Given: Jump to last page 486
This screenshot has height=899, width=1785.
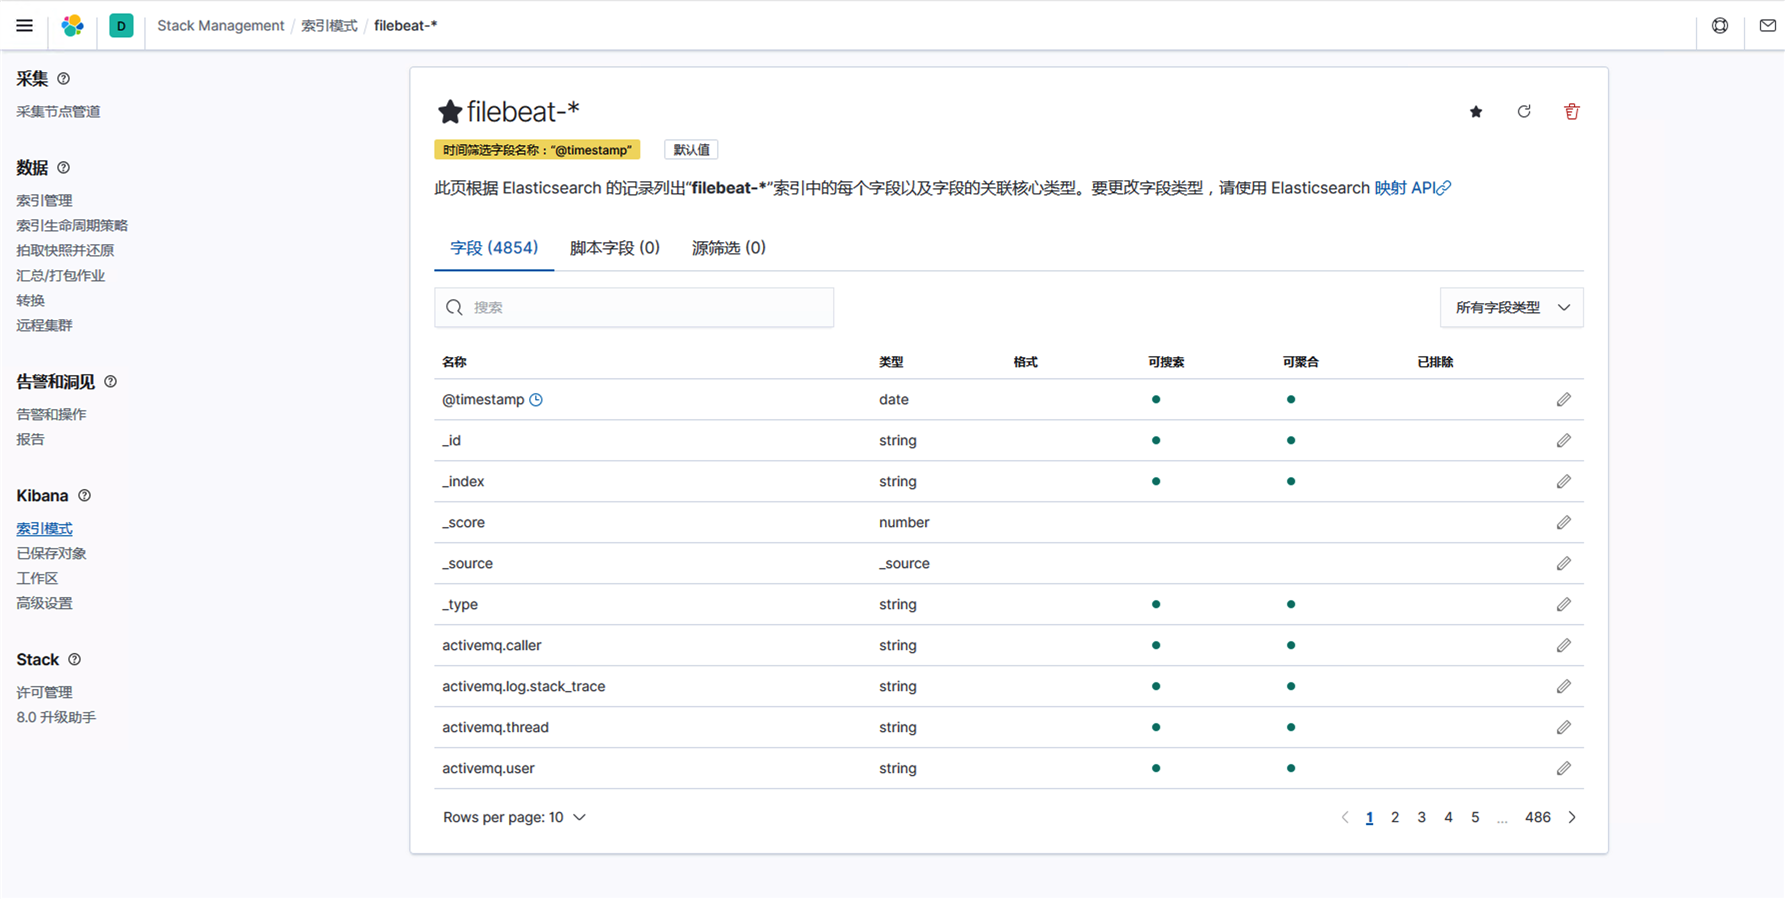Looking at the screenshot, I should (1538, 818).
